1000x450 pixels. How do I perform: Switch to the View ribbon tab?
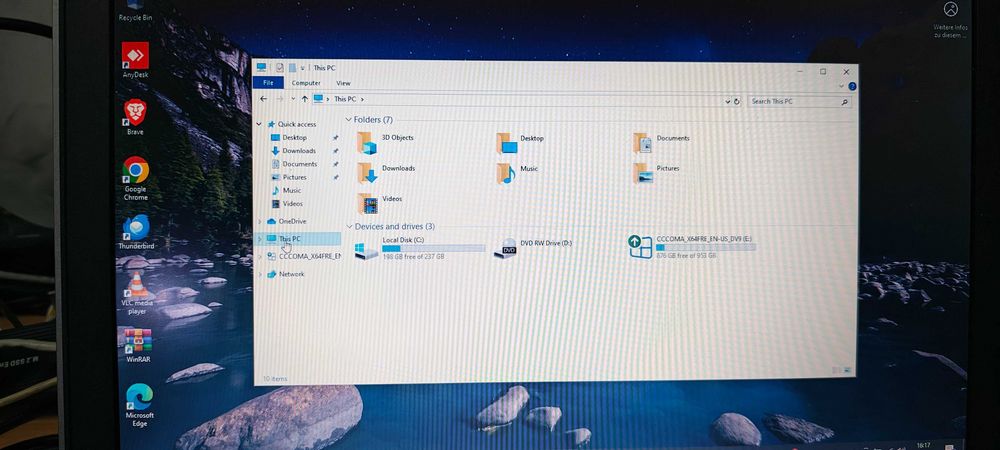click(x=343, y=83)
